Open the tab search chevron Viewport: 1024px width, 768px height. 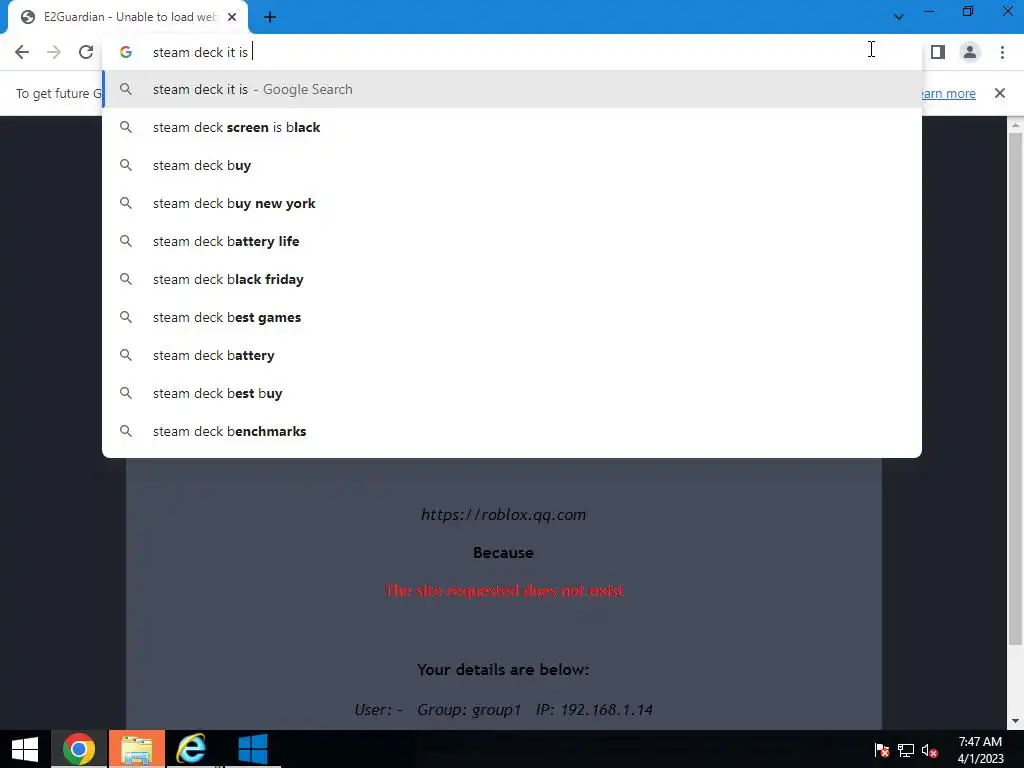[899, 17]
